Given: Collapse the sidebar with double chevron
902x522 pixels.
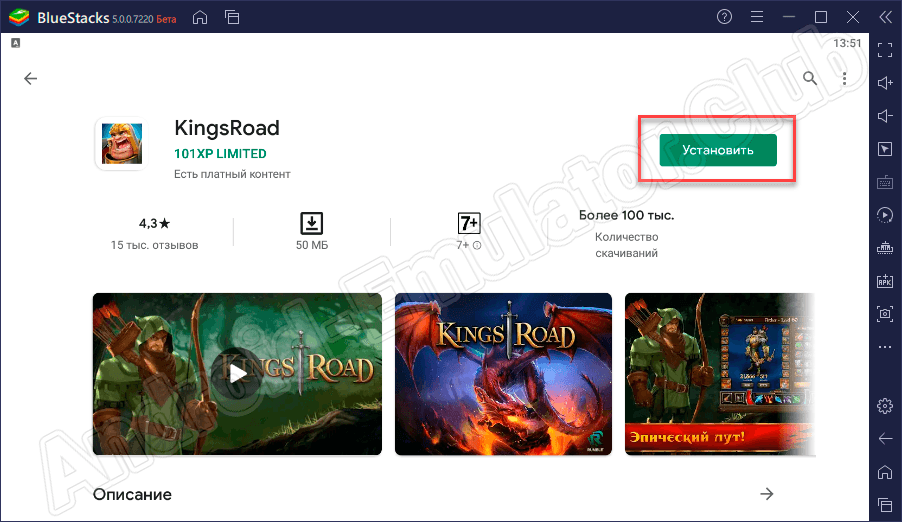Looking at the screenshot, I should click(x=884, y=17).
